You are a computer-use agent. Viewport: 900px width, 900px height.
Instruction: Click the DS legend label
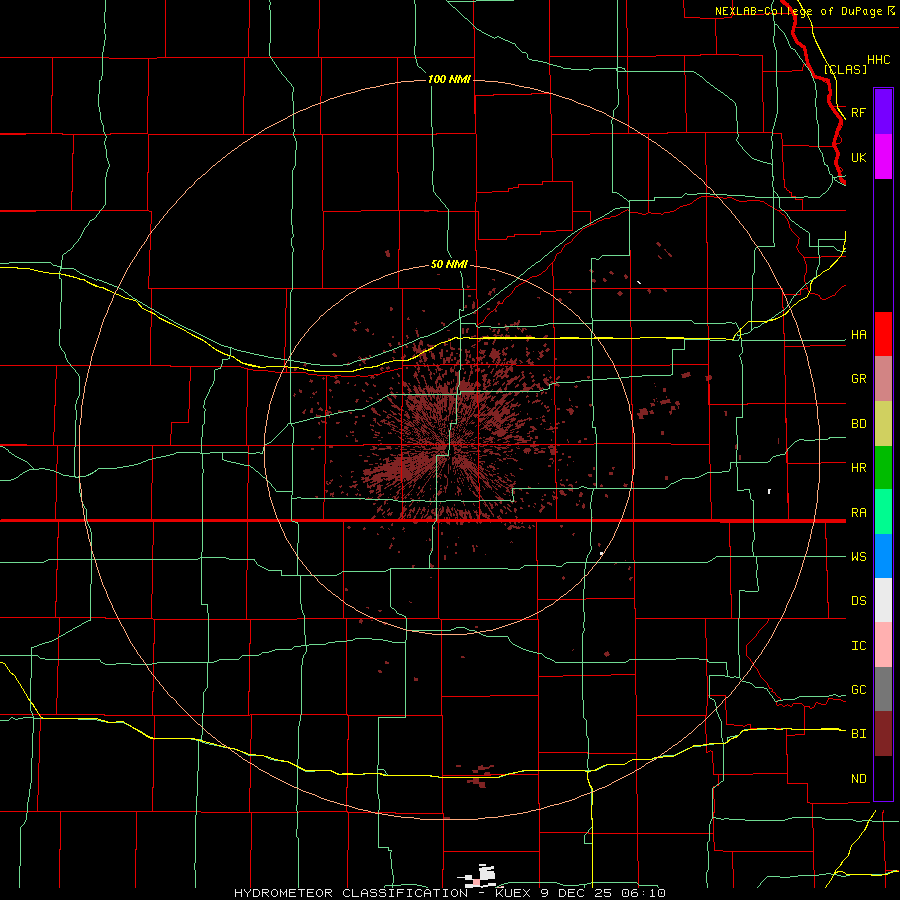(859, 601)
